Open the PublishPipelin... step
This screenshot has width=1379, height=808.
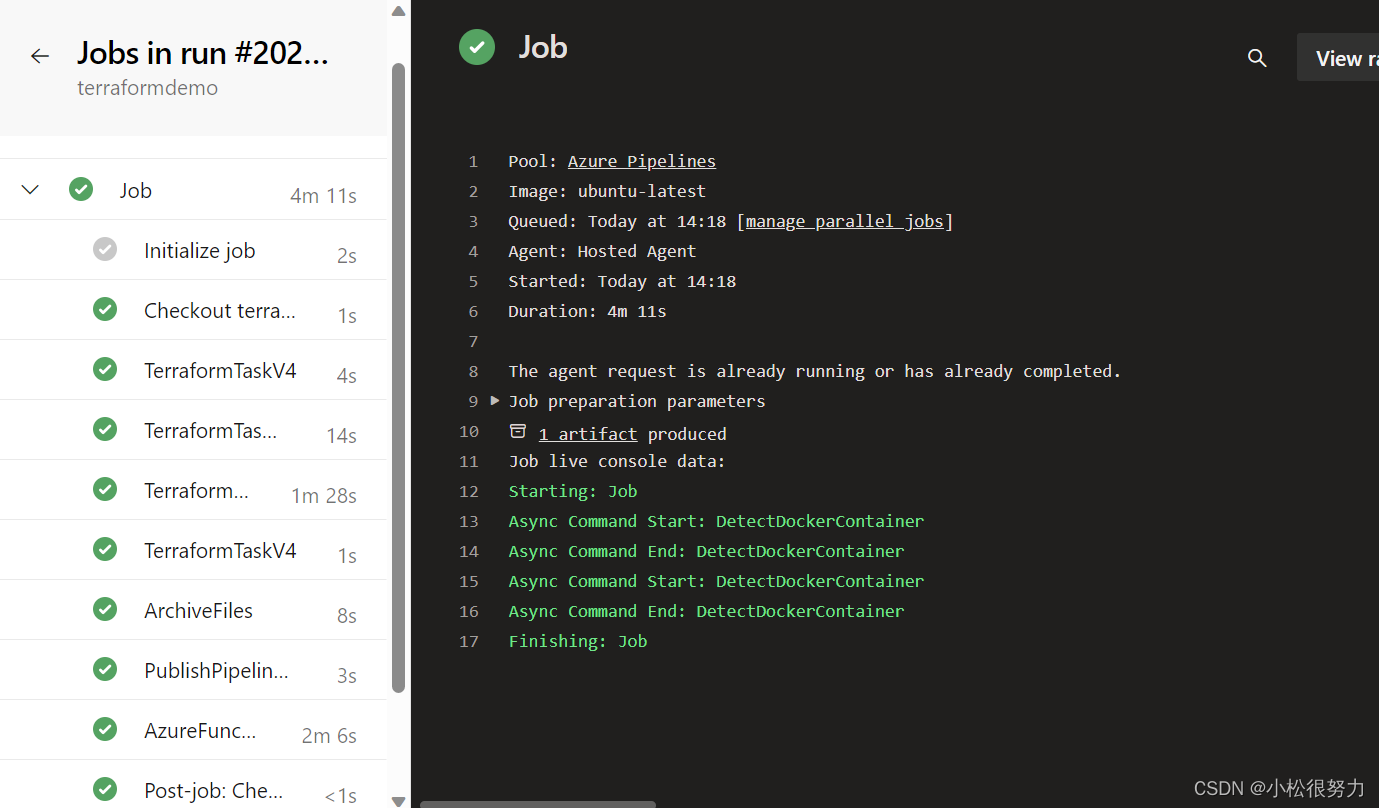point(193,670)
